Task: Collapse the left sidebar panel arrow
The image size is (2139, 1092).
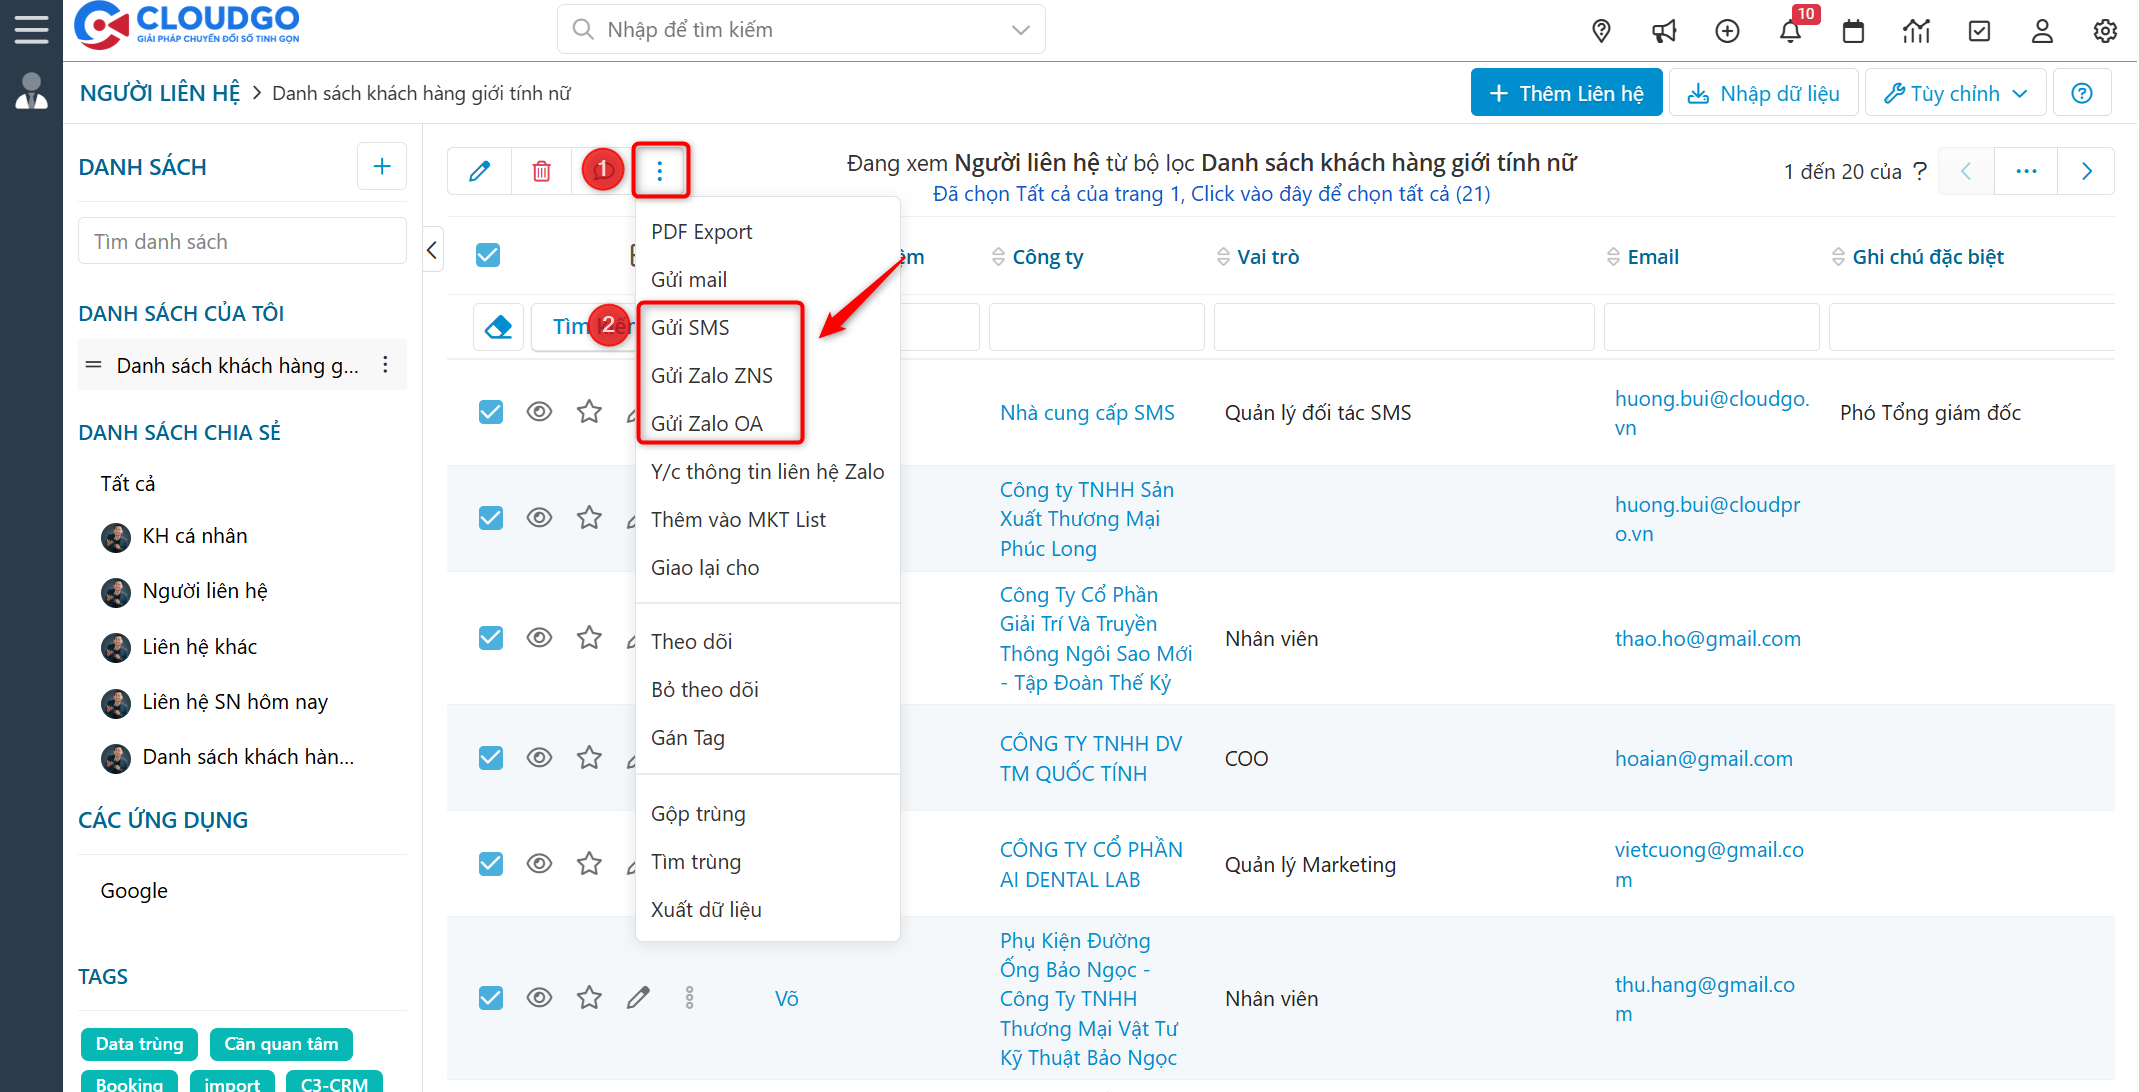Action: [432, 250]
